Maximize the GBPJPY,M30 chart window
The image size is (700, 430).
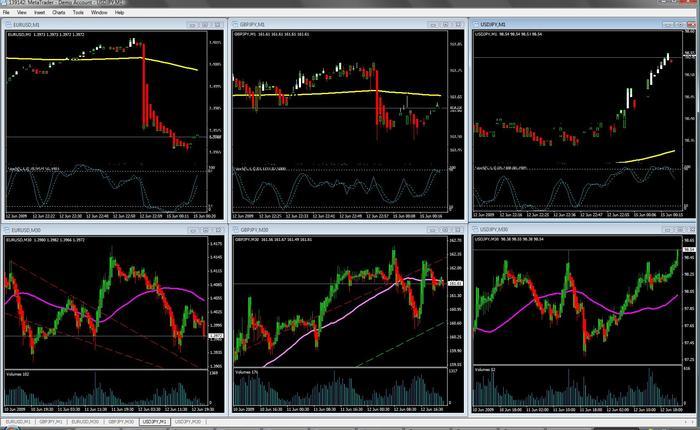[445, 230]
